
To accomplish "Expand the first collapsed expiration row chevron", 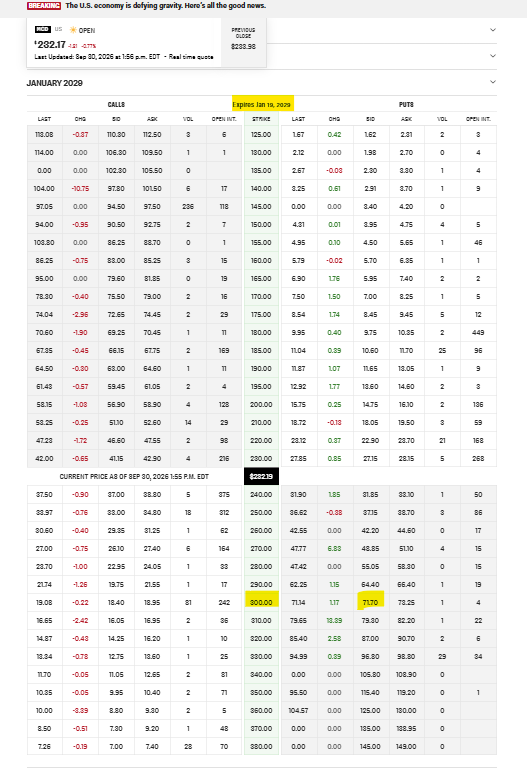I will point(493,30).
